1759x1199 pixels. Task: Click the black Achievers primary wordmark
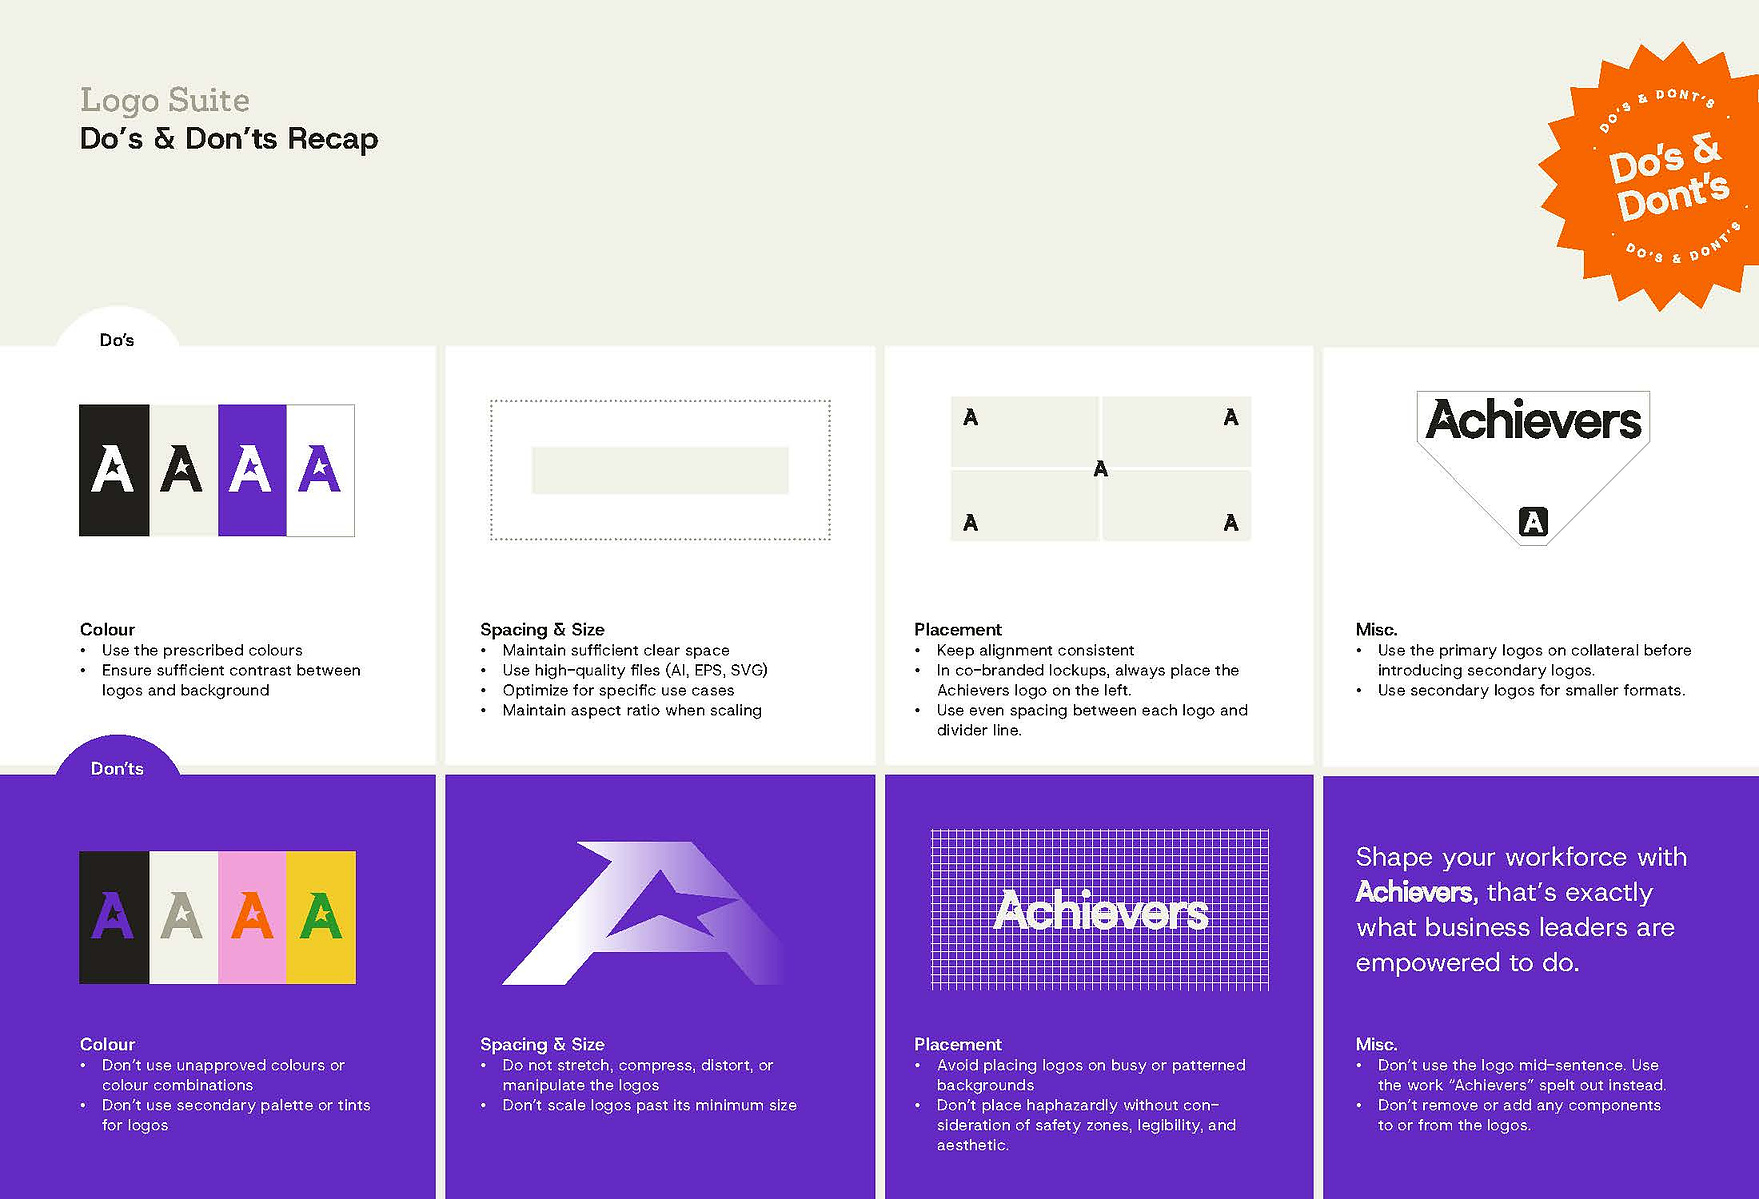(1533, 420)
